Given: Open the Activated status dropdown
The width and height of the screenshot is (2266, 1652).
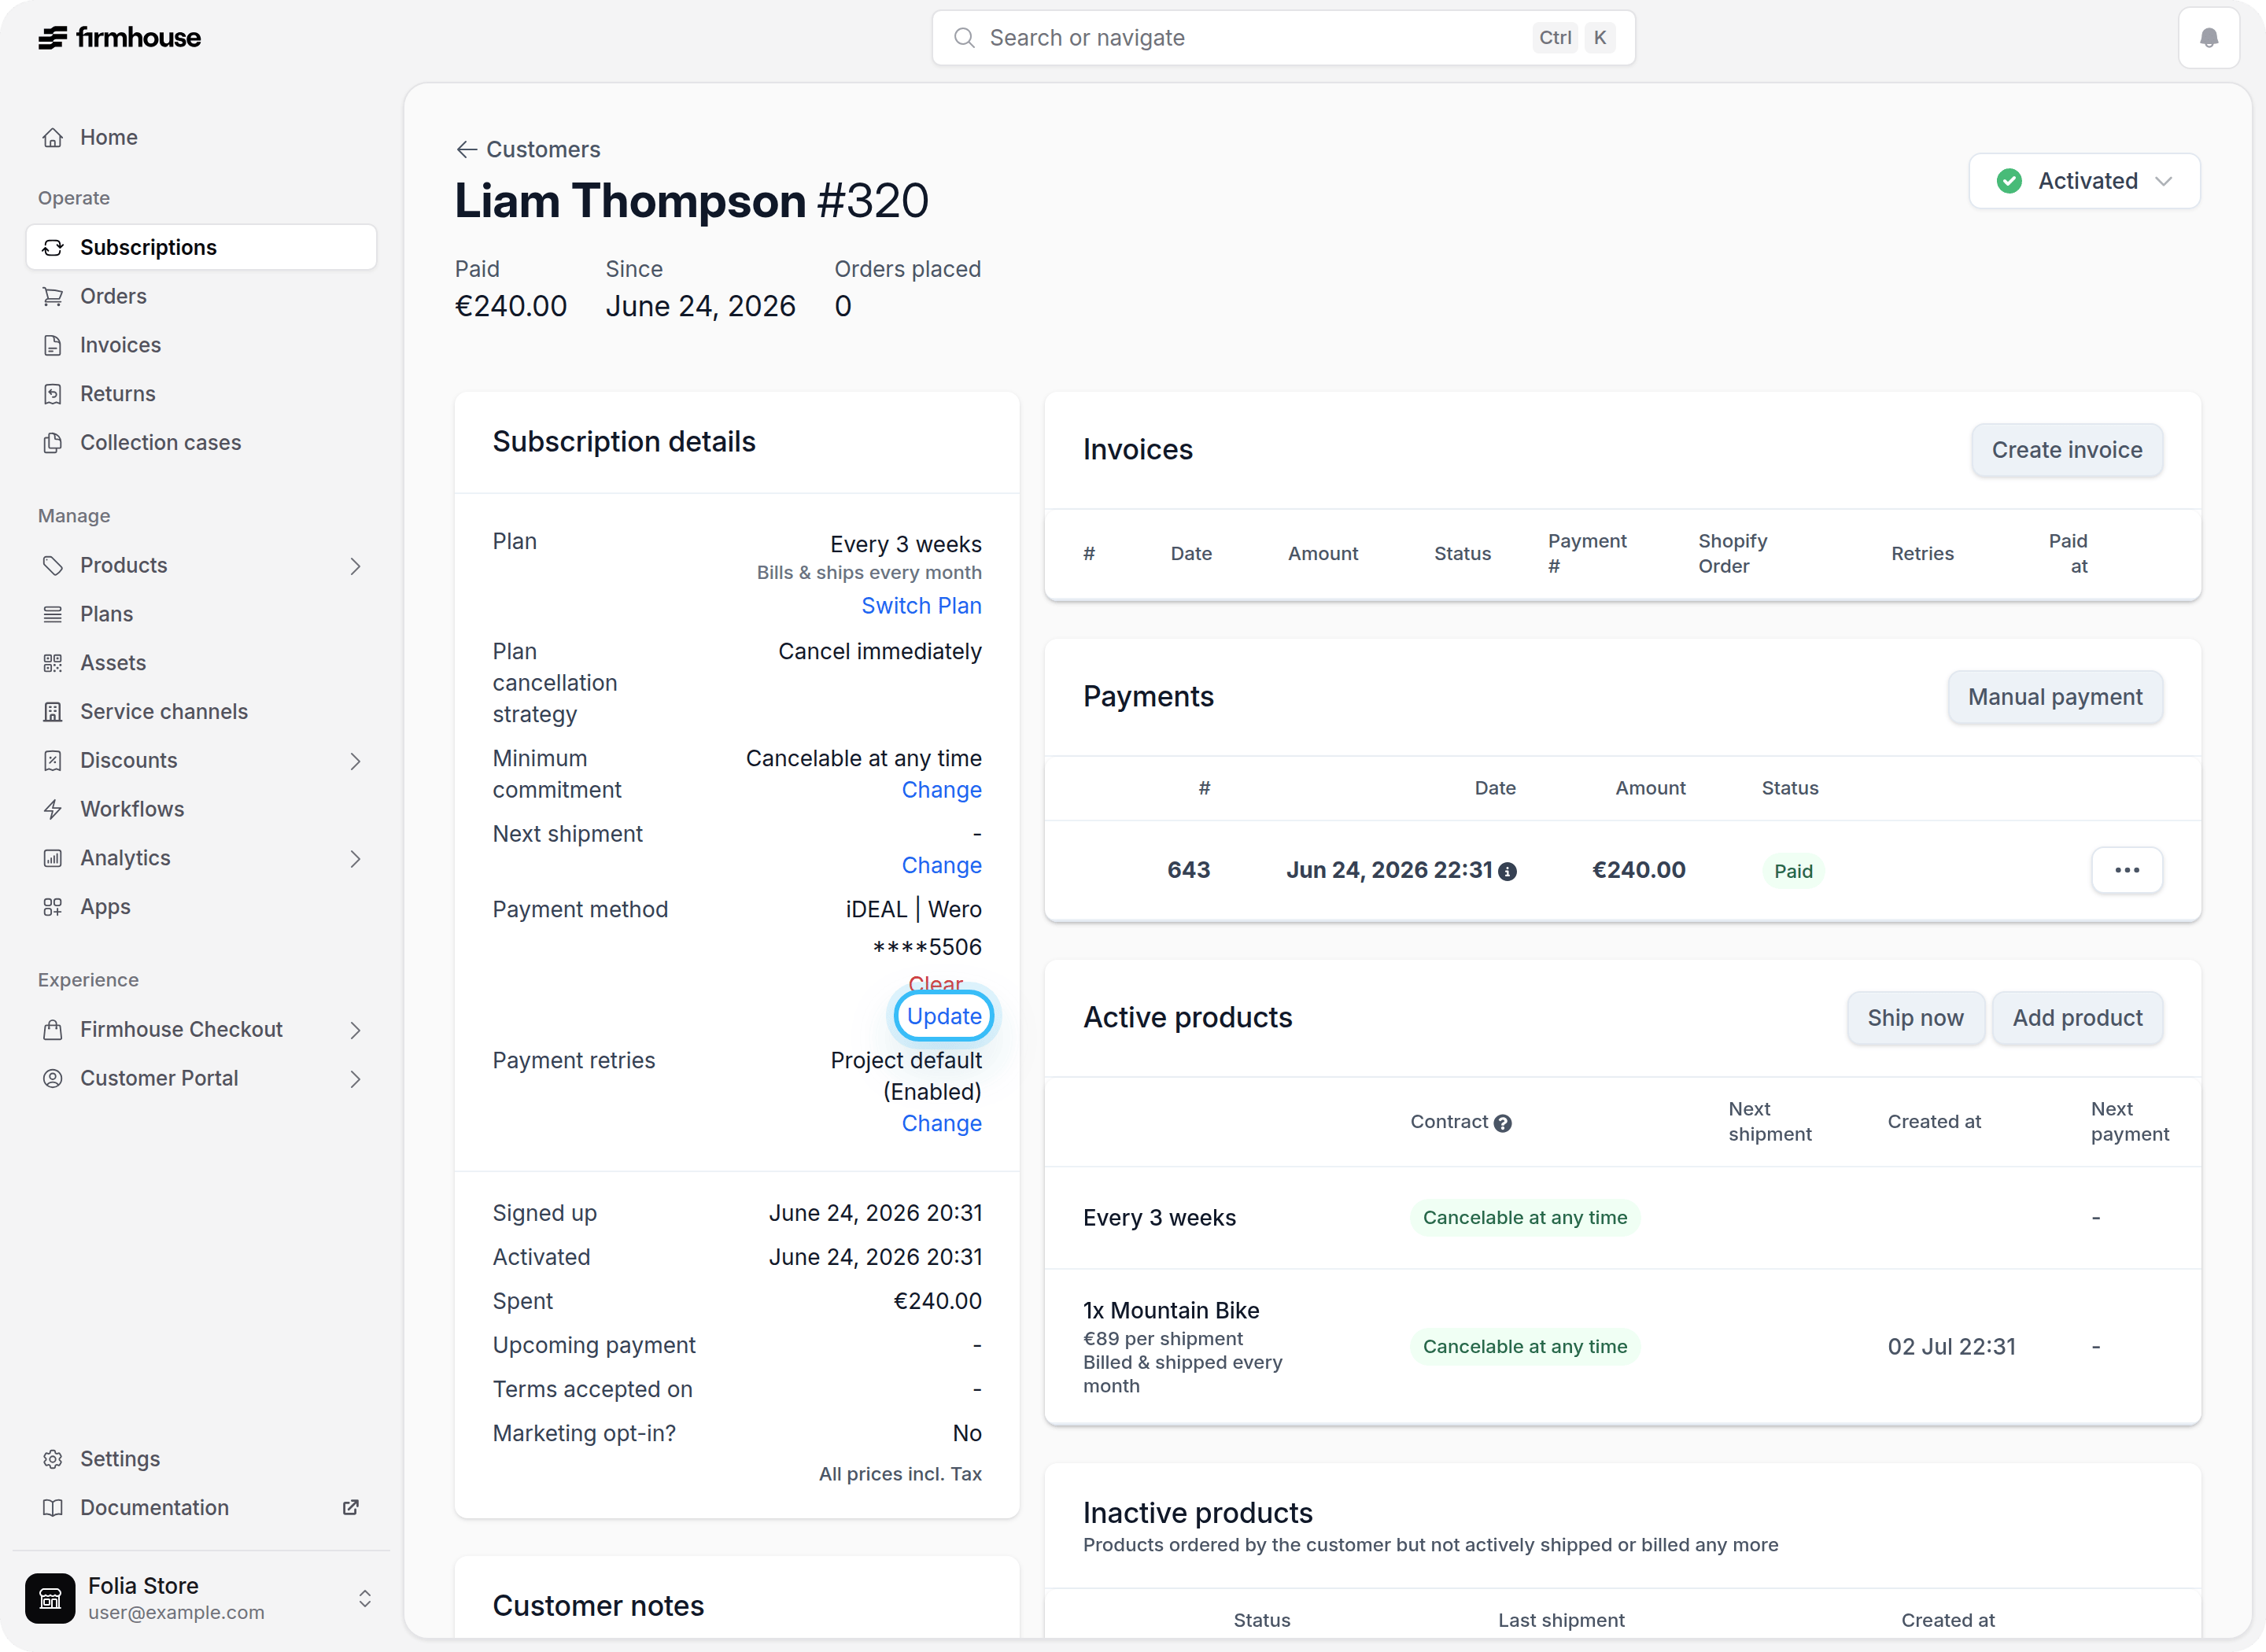Looking at the screenshot, I should pos(2084,181).
